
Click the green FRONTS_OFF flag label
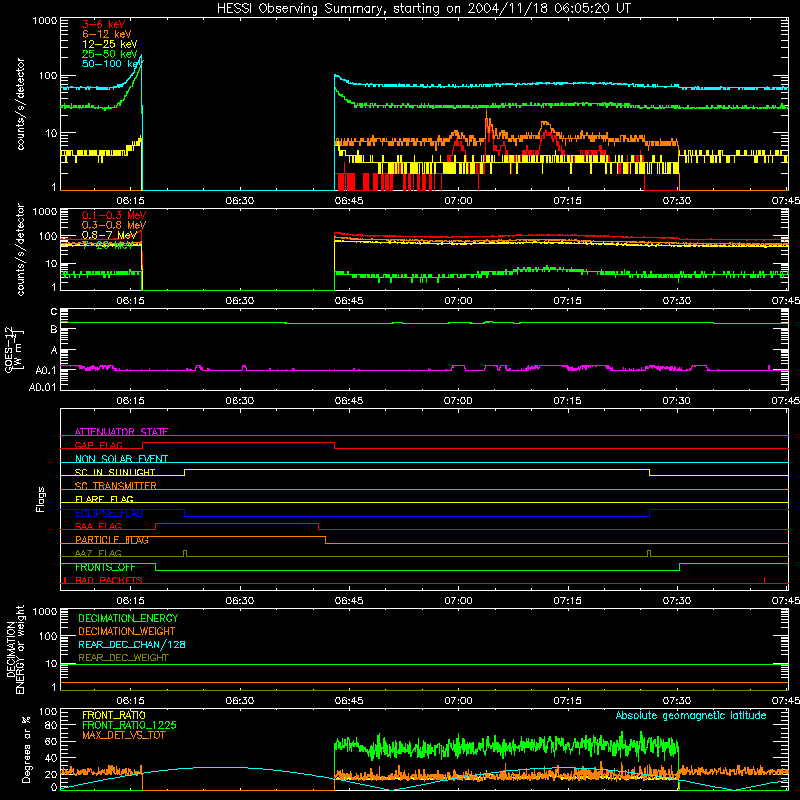(105, 567)
